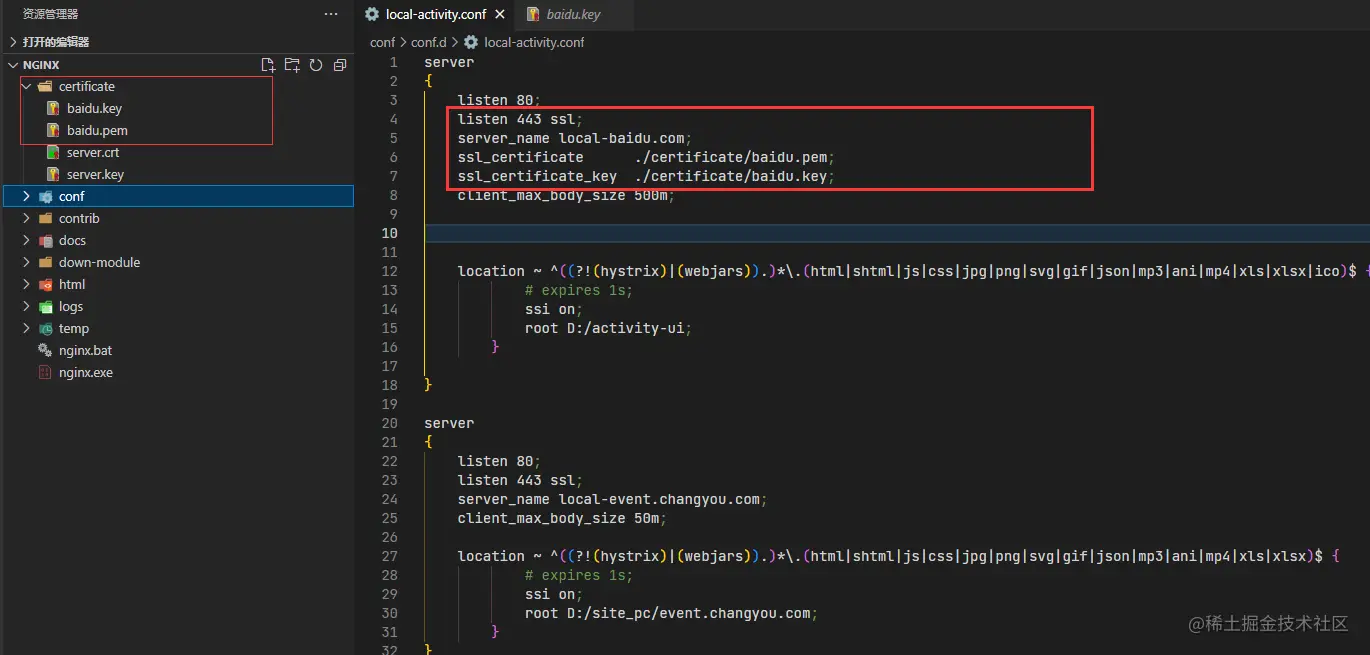Click the server.crt certificate file icon
The width and height of the screenshot is (1370, 655).
pos(53,152)
